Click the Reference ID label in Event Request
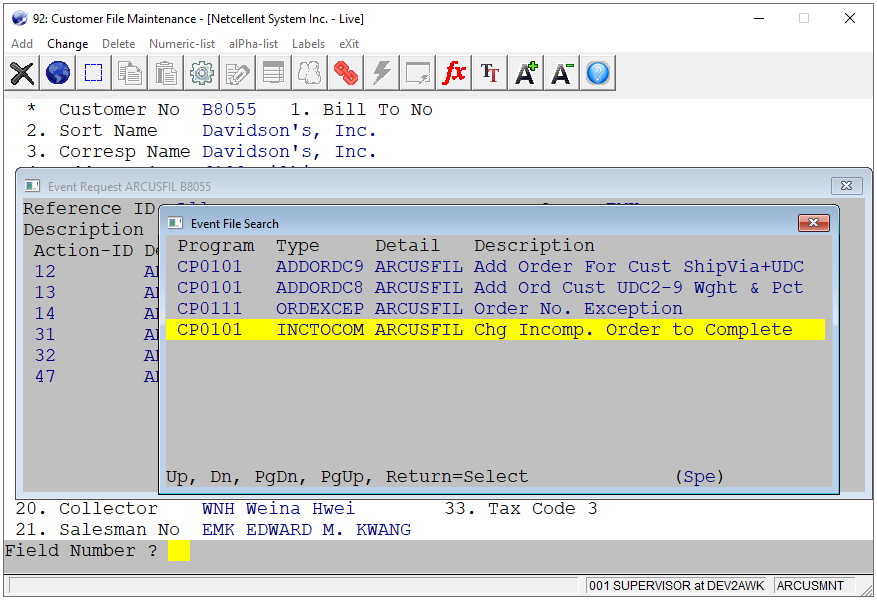Image resolution: width=877 pixels, height=600 pixels. 89,209
